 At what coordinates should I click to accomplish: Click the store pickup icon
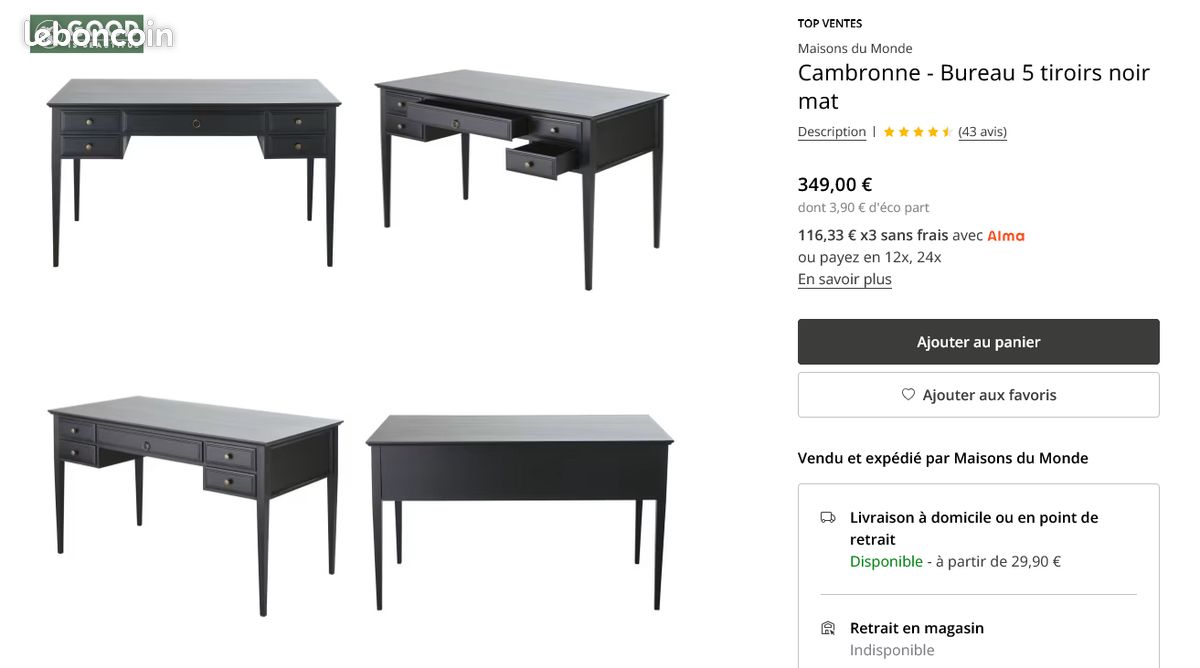(x=828, y=629)
